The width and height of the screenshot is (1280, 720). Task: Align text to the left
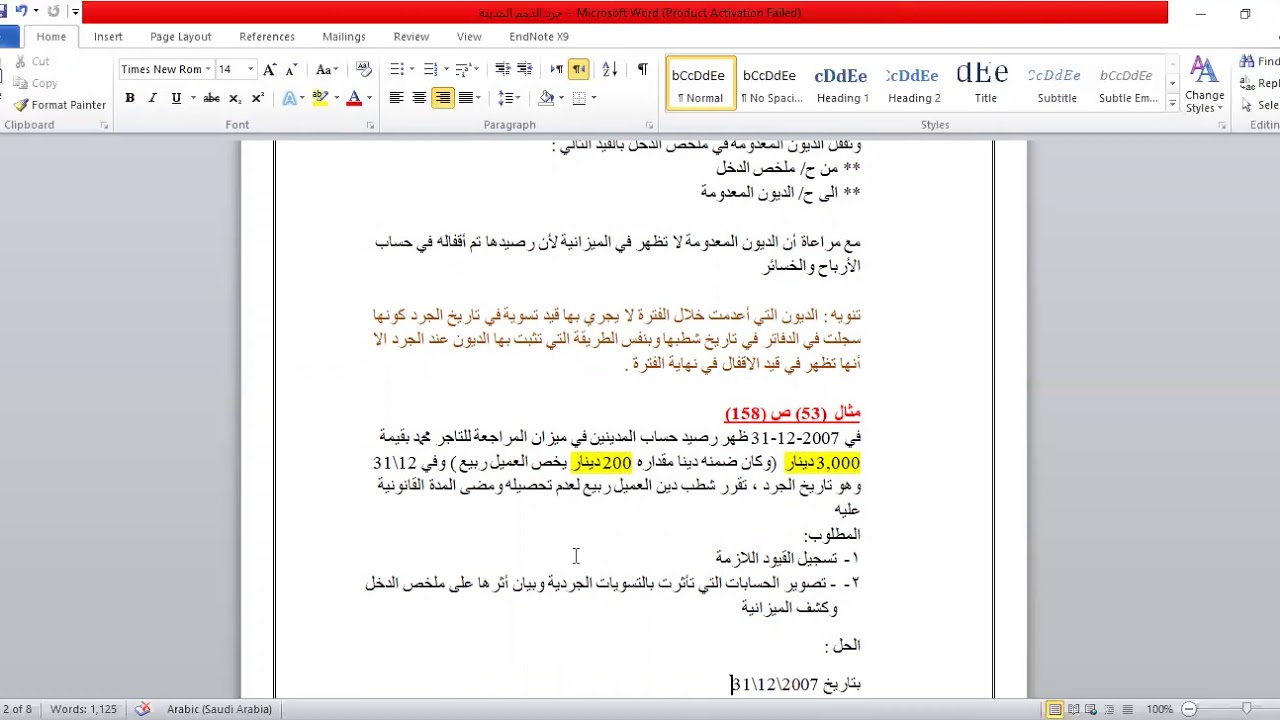396,98
